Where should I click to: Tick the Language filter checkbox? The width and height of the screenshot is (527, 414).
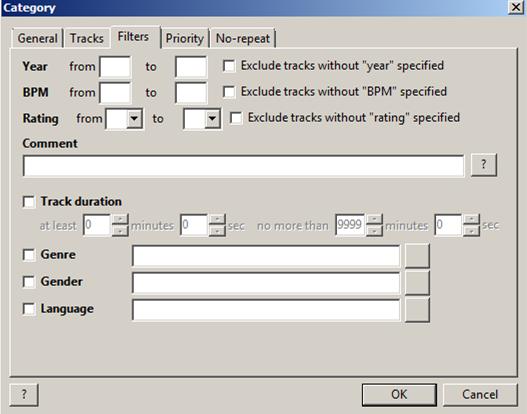pos(29,309)
